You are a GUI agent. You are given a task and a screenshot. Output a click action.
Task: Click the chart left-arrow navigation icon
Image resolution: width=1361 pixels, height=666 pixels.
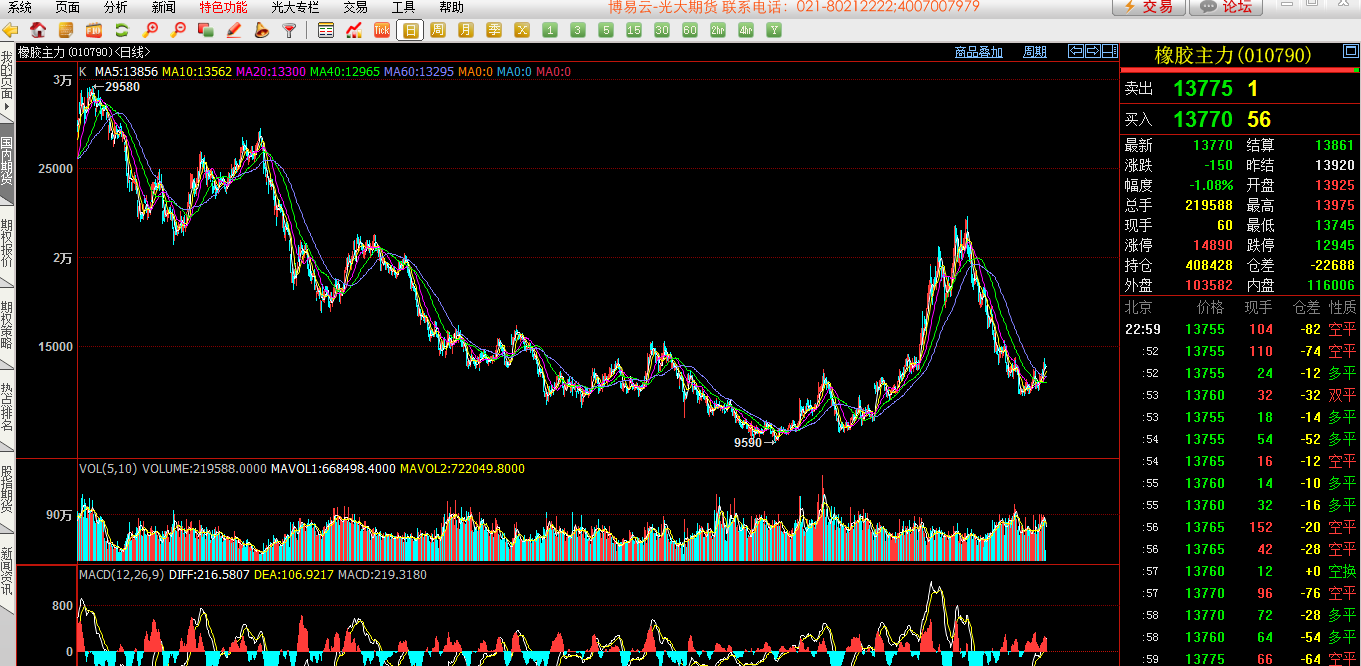pyautogui.click(x=1076, y=51)
